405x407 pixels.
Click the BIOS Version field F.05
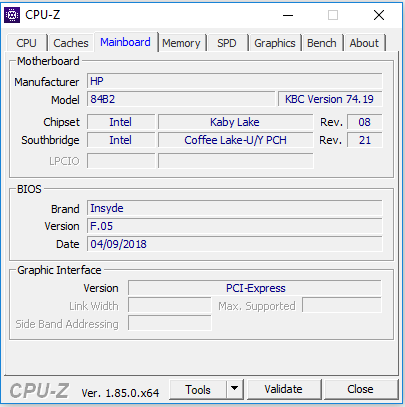pyautogui.click(x=235, y=226)
